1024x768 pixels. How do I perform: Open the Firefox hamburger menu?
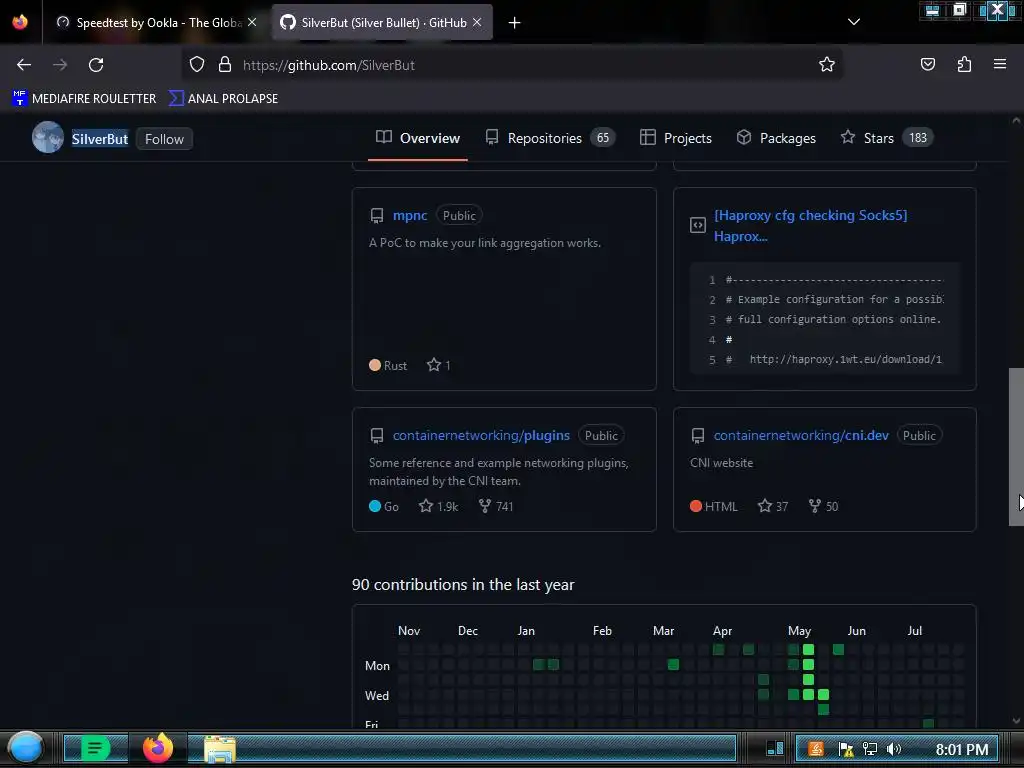(999, 64)
